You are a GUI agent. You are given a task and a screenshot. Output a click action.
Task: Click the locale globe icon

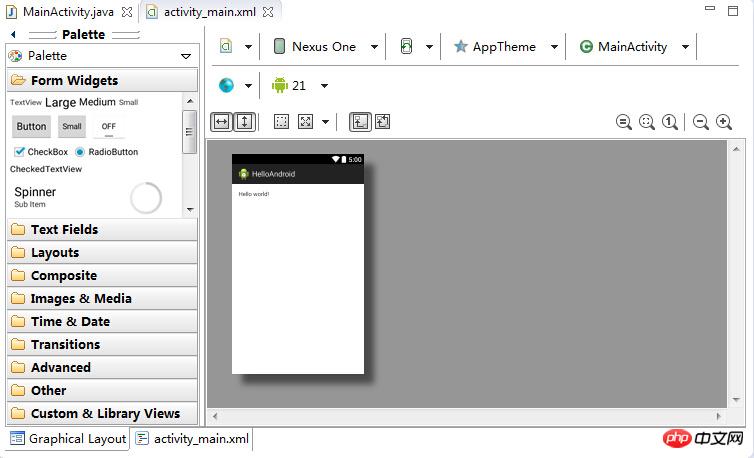pyautogui.click(x=226, y=85)
